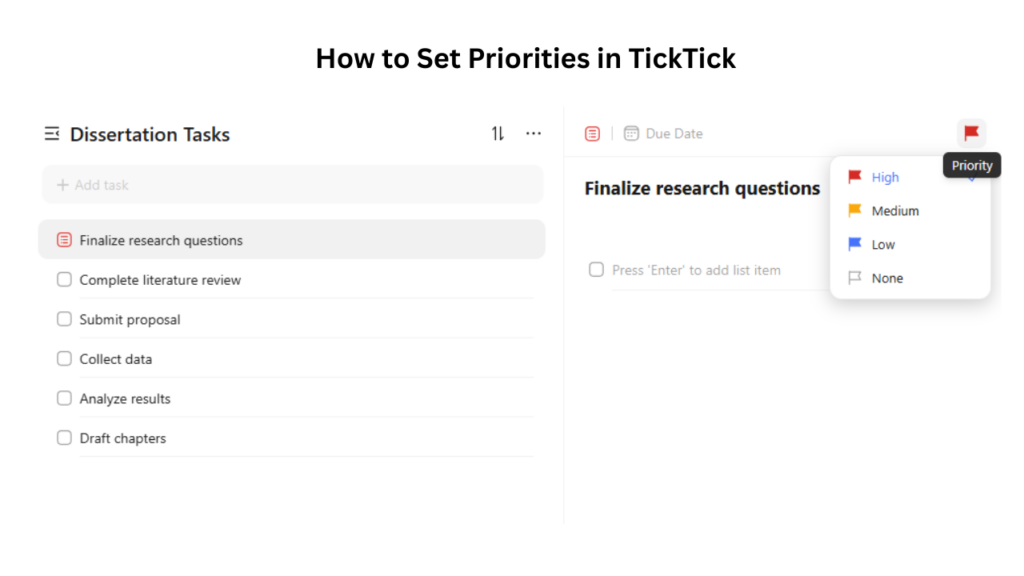The height and width of the screenshot is (576, 1024).
Task: Tick the Collect data checkbox
Action: pos(64,358)
